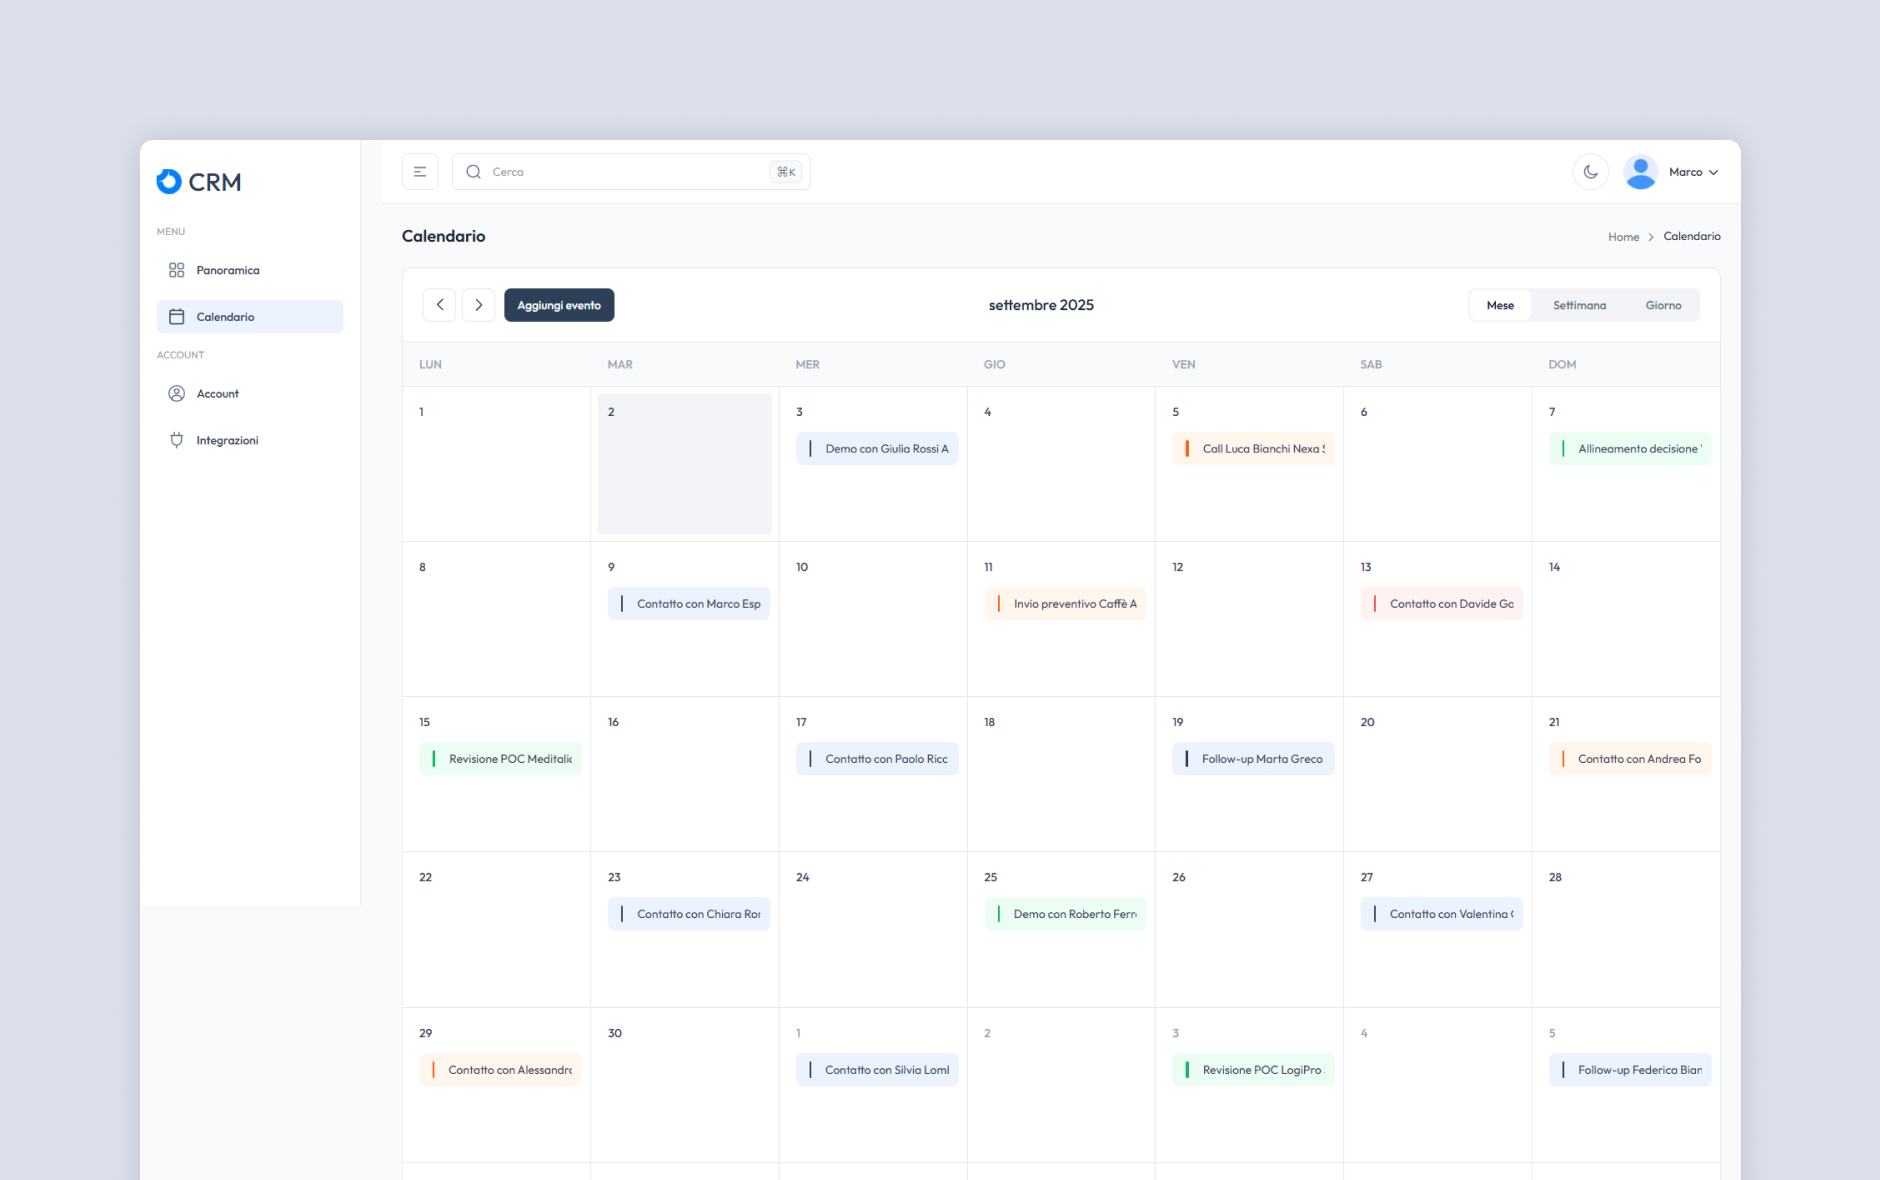The height and width of the screenshot is (1180, 1880).
Task: Go to next month arrow
Action: pyautogui.click(x=478, y=305)
